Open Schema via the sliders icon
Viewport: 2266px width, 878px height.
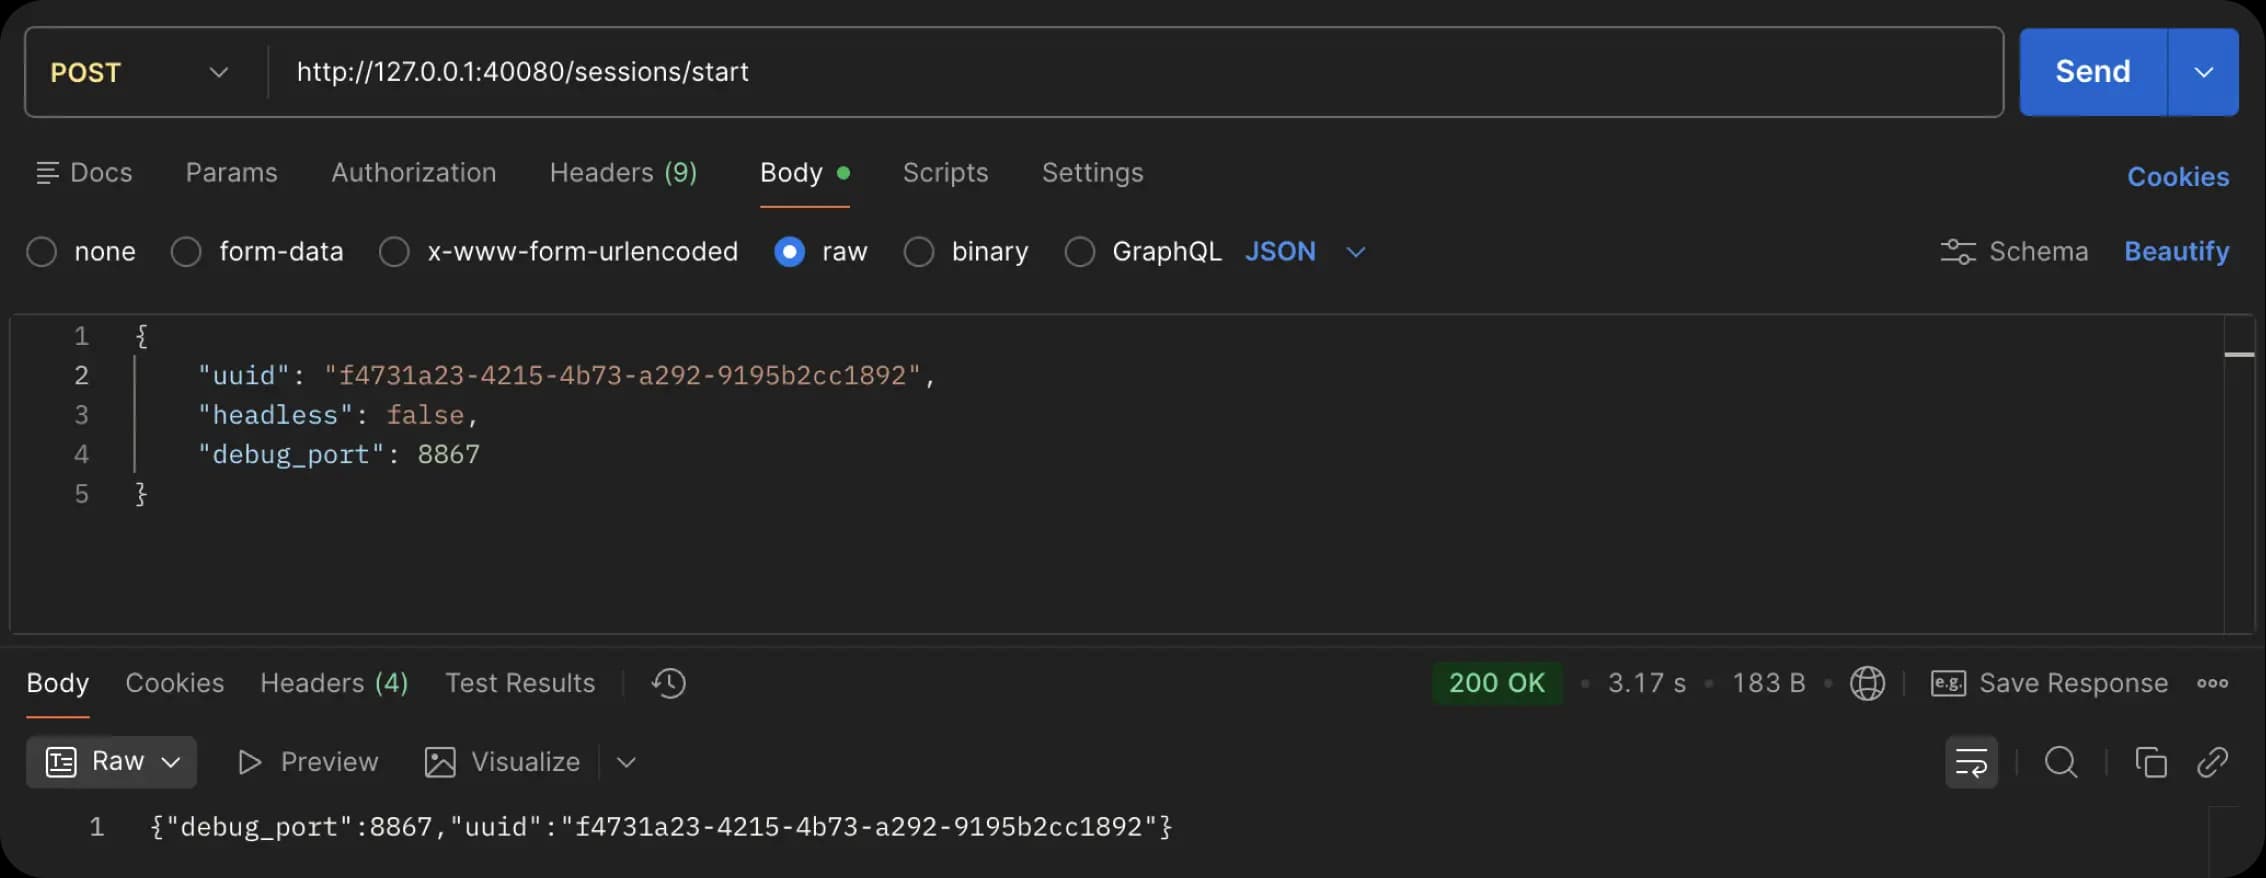1957,251
